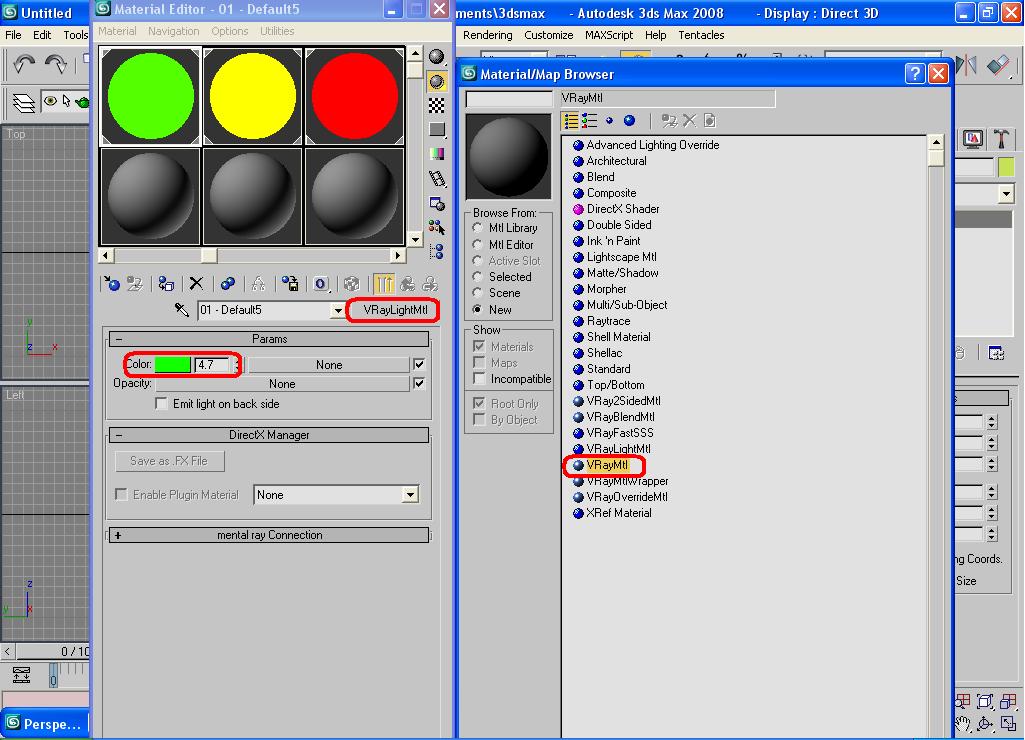Select the yellow material sample slot
Screen dimensions: 1025x740
(x=252, y=96)
